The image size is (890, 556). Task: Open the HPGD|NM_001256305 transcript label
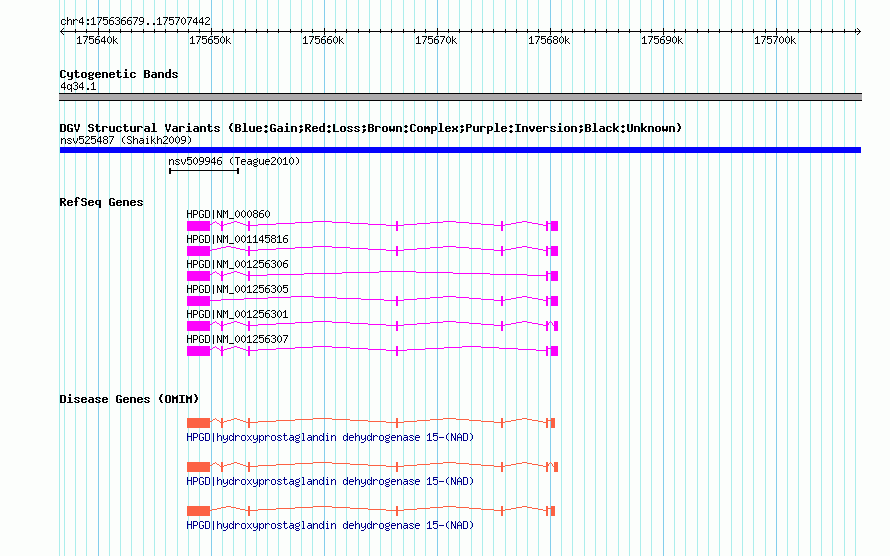pyautogui.click(x=237, y=289)
